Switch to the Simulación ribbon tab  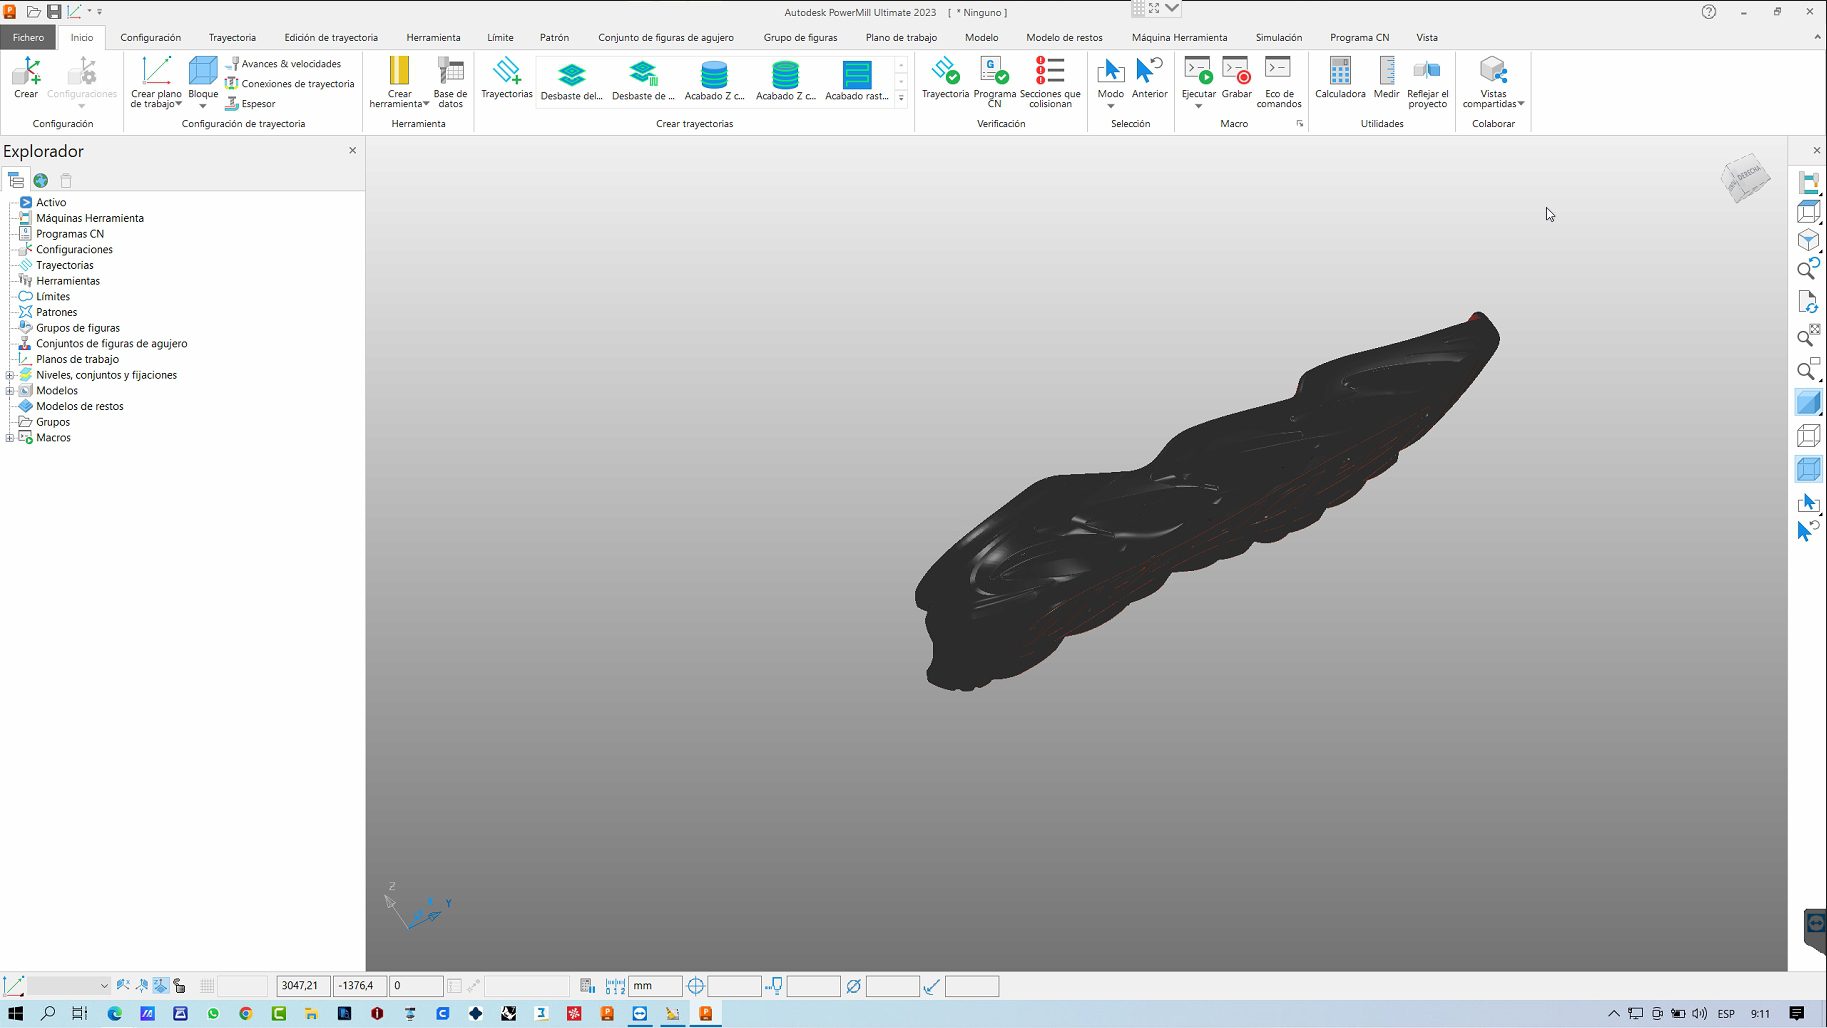point(1278,38)
